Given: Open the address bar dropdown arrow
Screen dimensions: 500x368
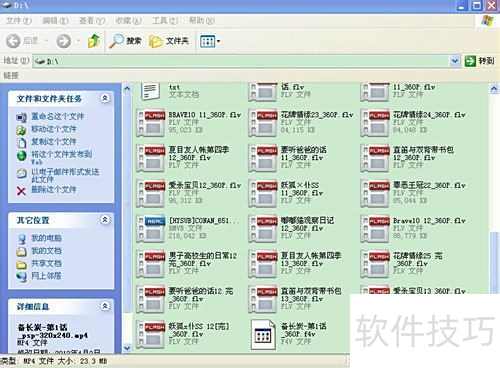Looking at the screenshot, I should pos(454,61).
